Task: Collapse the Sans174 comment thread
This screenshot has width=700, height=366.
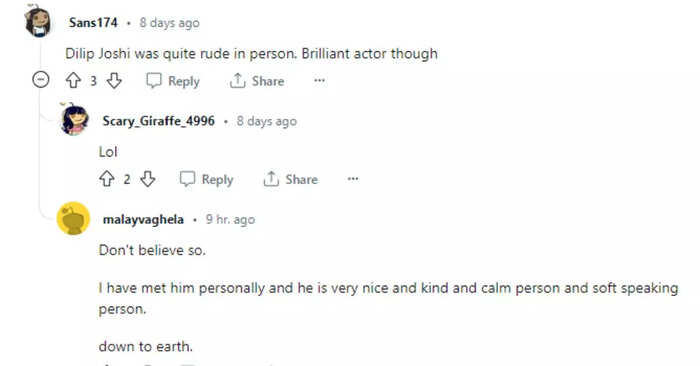Action: [x=41, y=80]
